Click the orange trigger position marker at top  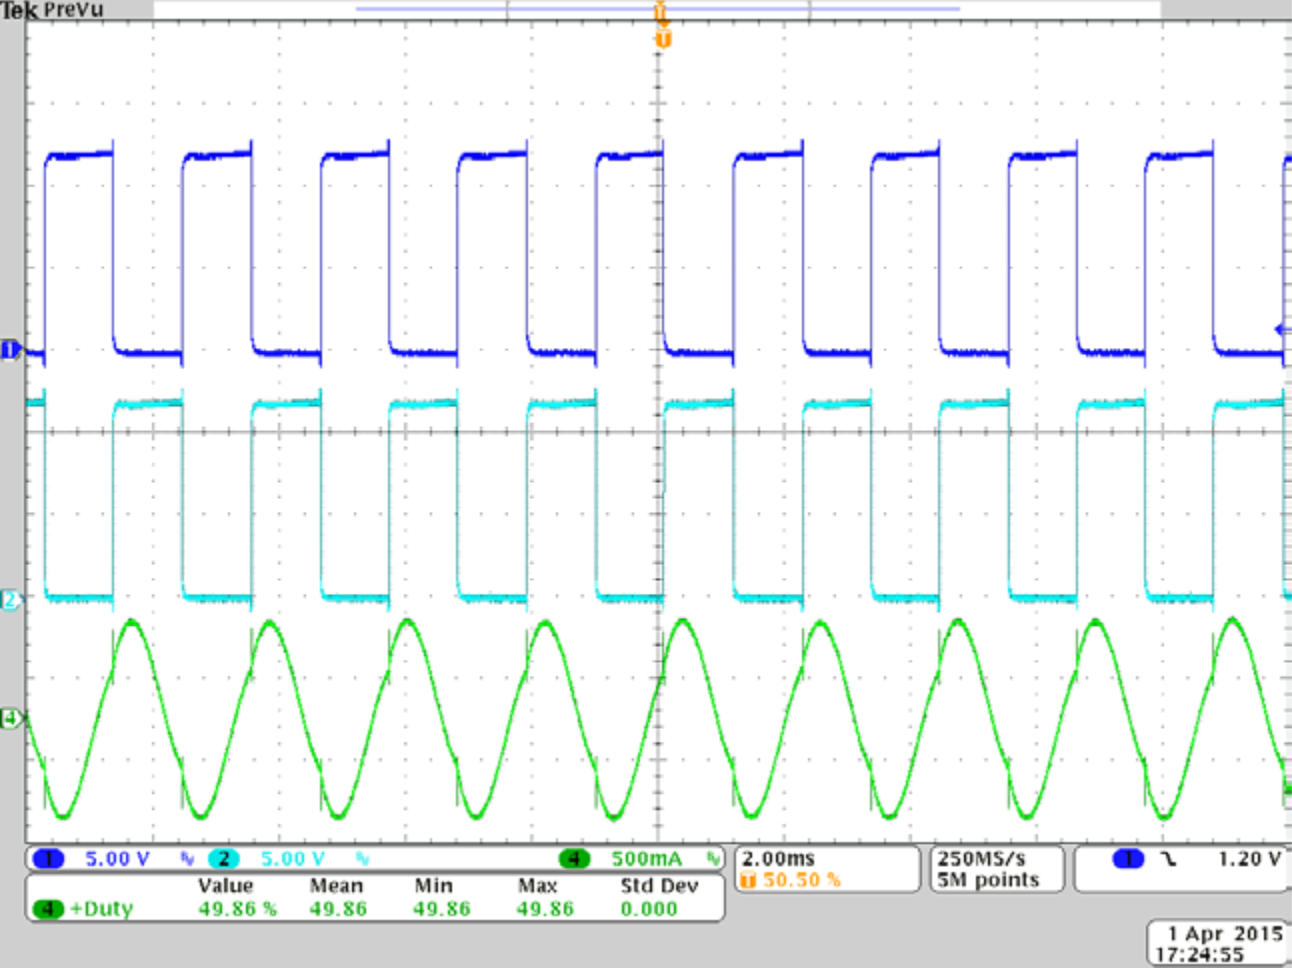click(662, 39)
